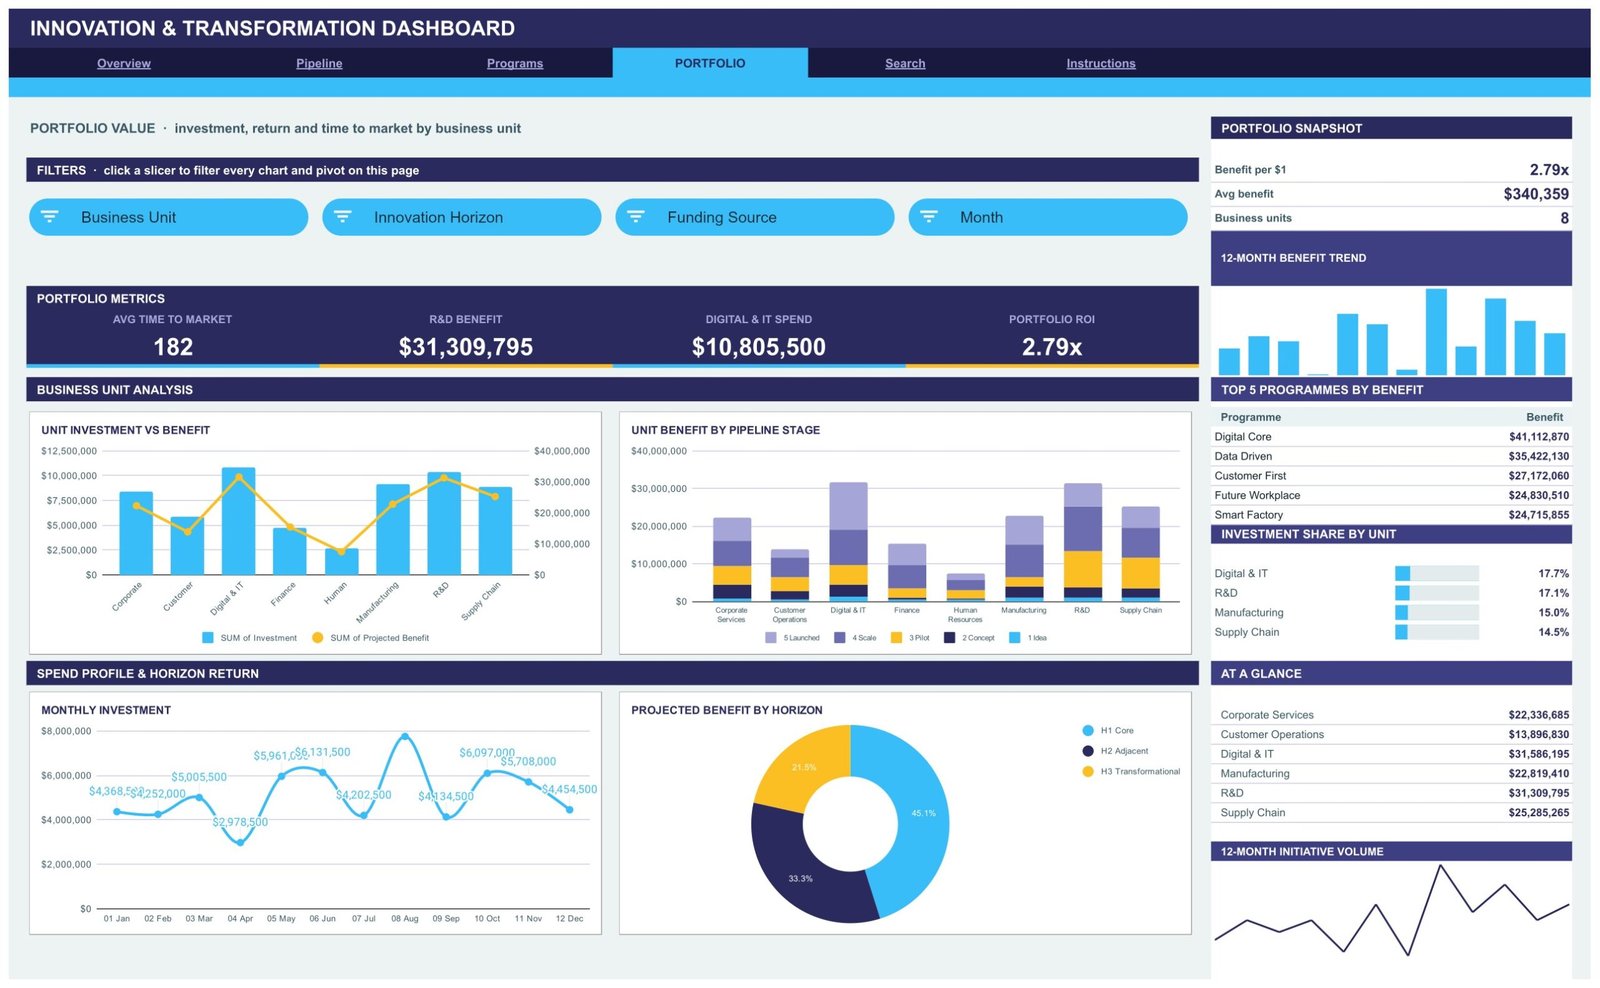
Task: Select the Customer First programme row
Action: point(1391,476)
